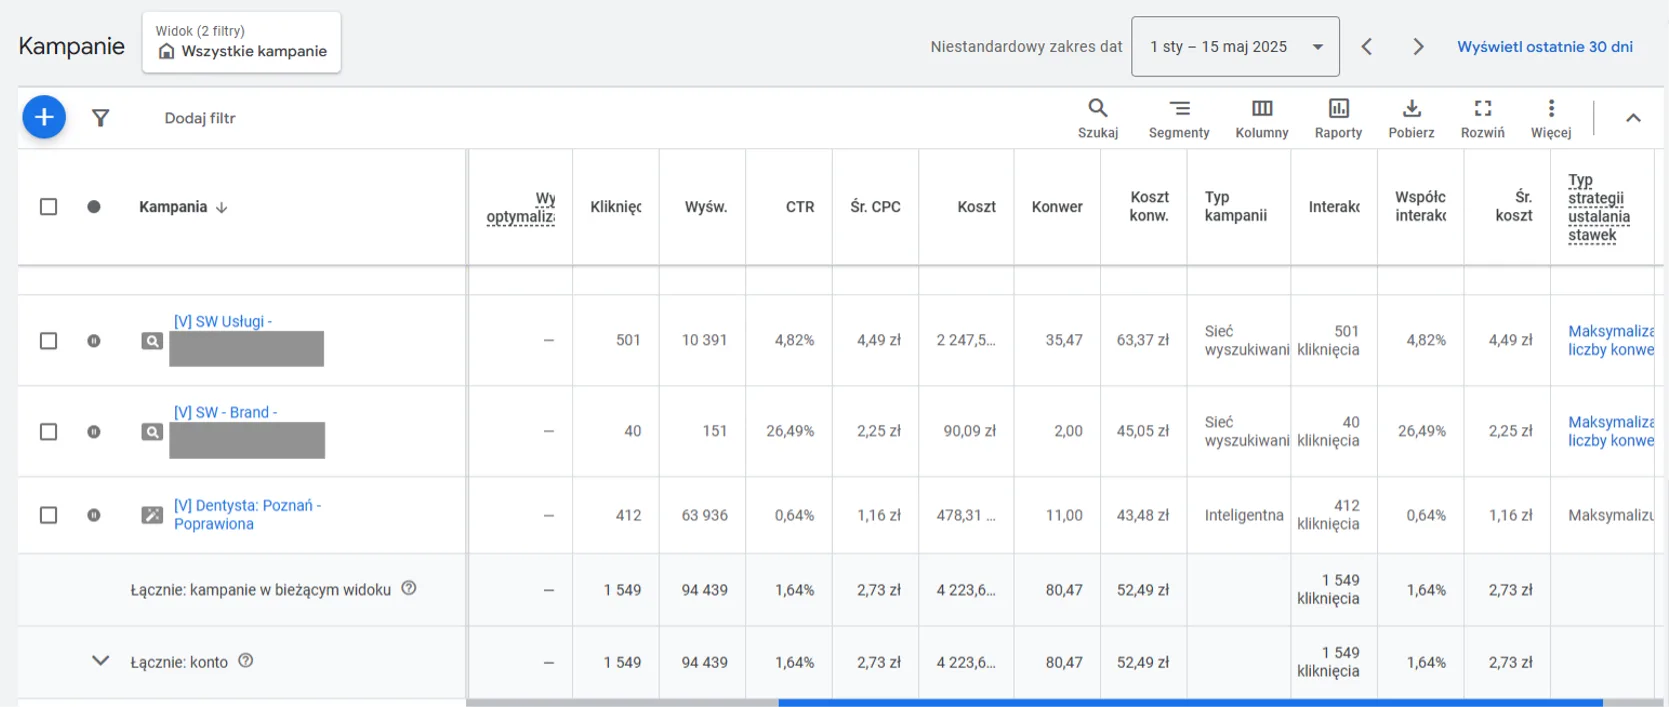Screen dimensions: 1680x708
Task: Toggle the select-all header checkbox
Action: click(48, 207)
